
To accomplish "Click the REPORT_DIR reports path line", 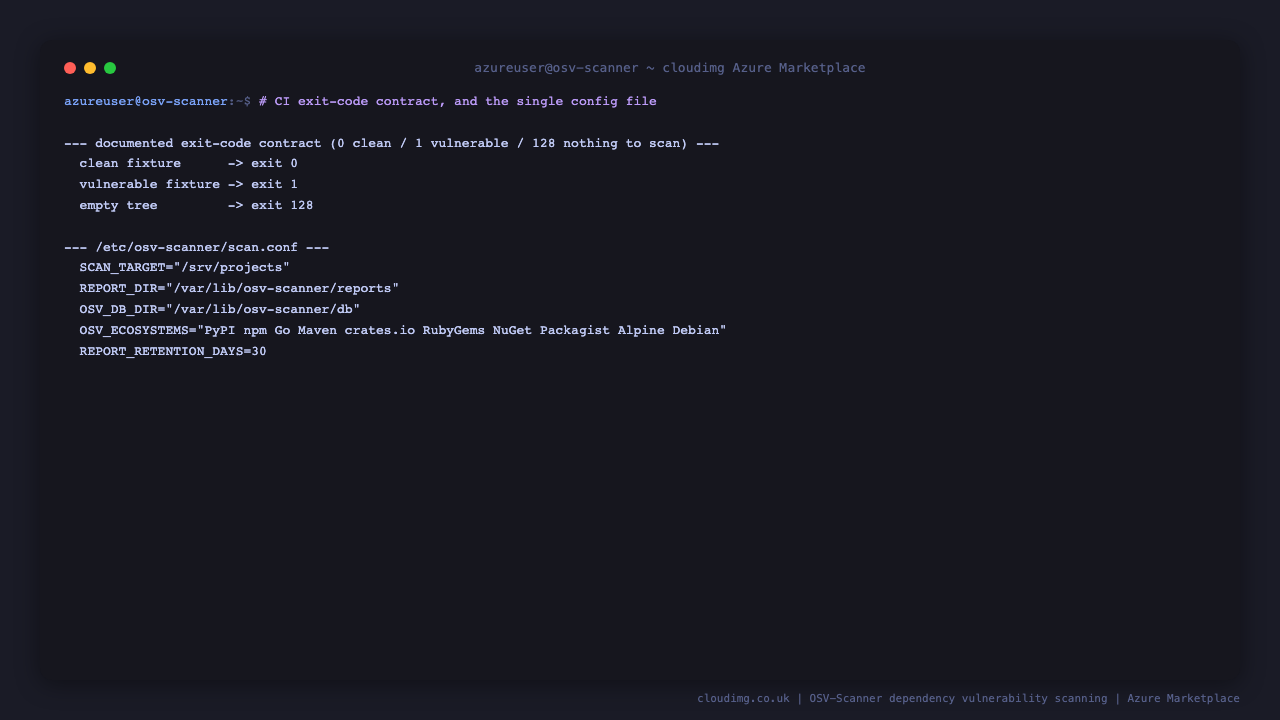I will point(239,289).
